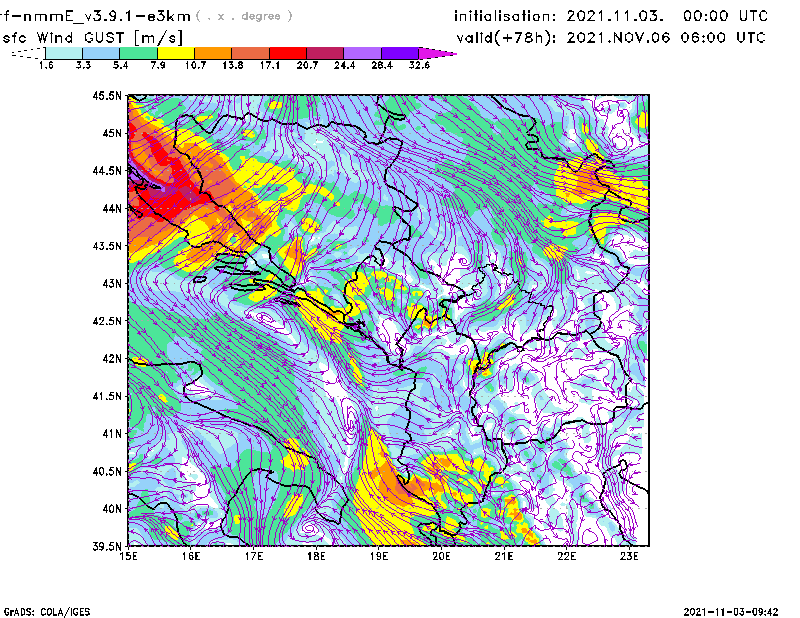
Task: Click the '40N' latitude label
Action: point(112,509)
